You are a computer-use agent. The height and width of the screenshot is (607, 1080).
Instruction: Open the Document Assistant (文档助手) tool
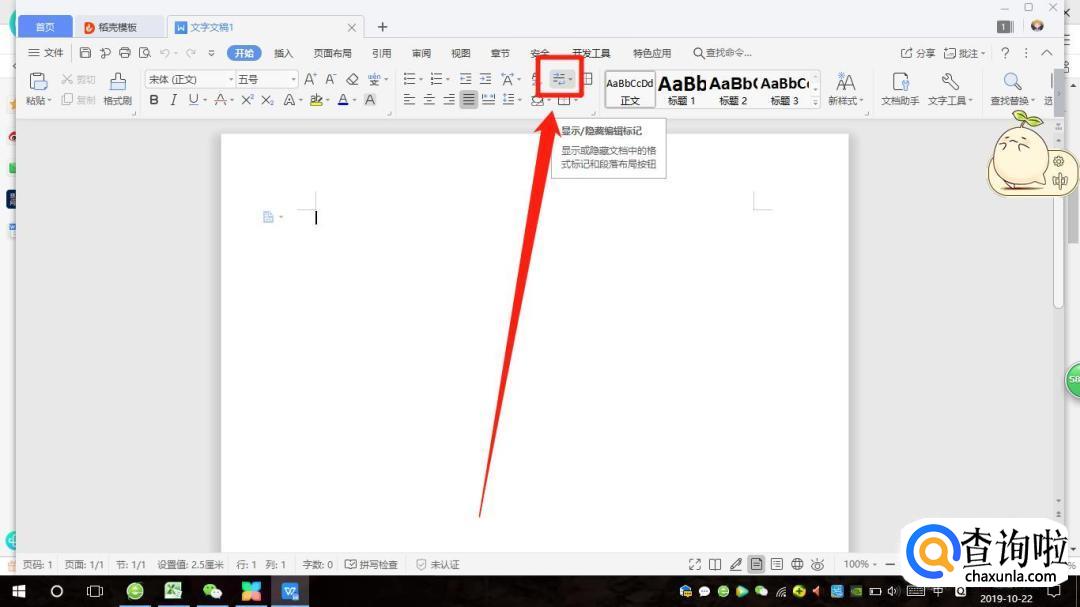[x=899, y=88]
